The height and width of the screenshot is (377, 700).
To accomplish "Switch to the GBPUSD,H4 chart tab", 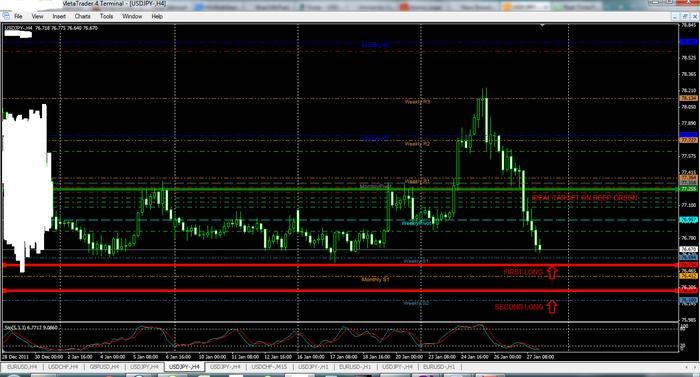I will (x=104, y=367).
